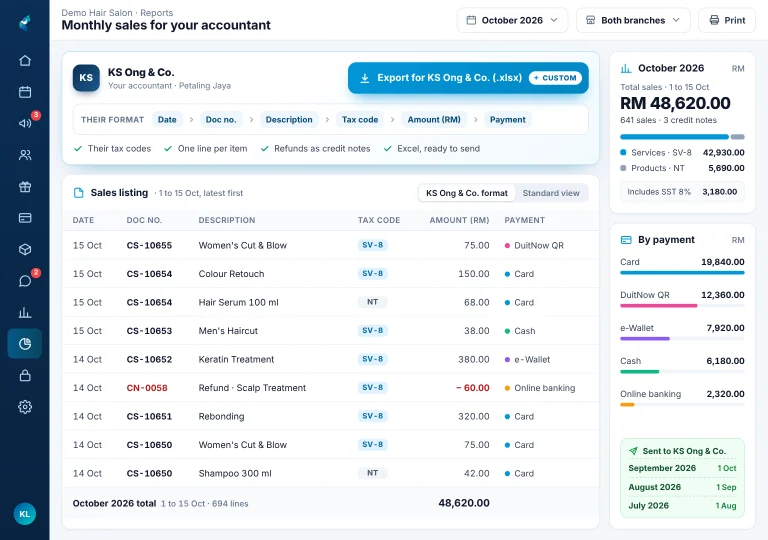
Task: Click the Shampoo 300 ml description
Action: click(235, 474)
